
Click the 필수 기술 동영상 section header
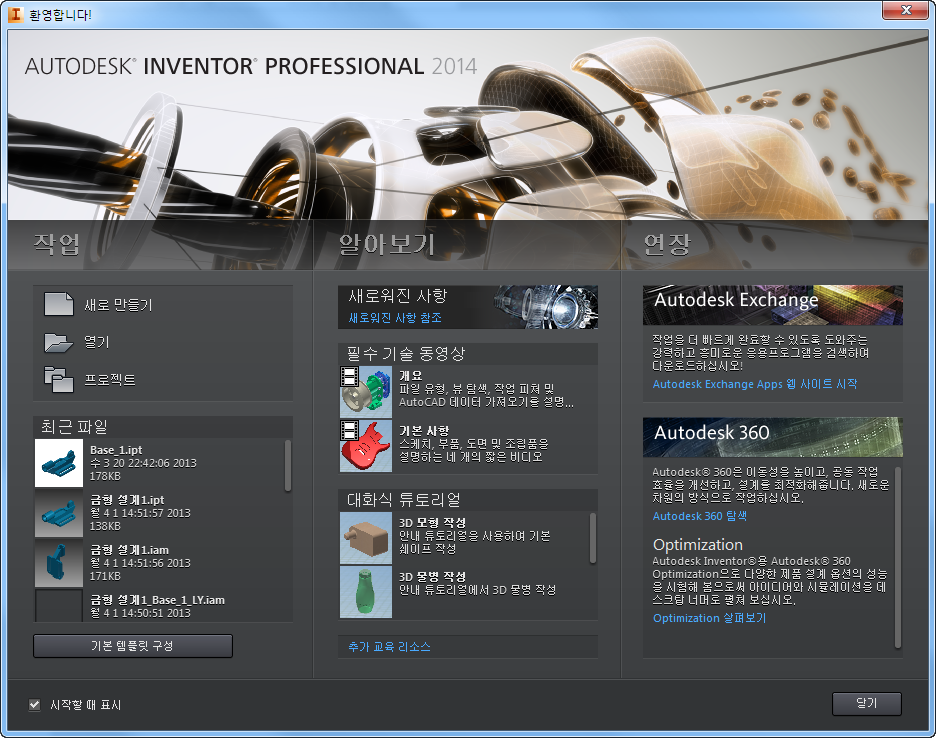468,353
